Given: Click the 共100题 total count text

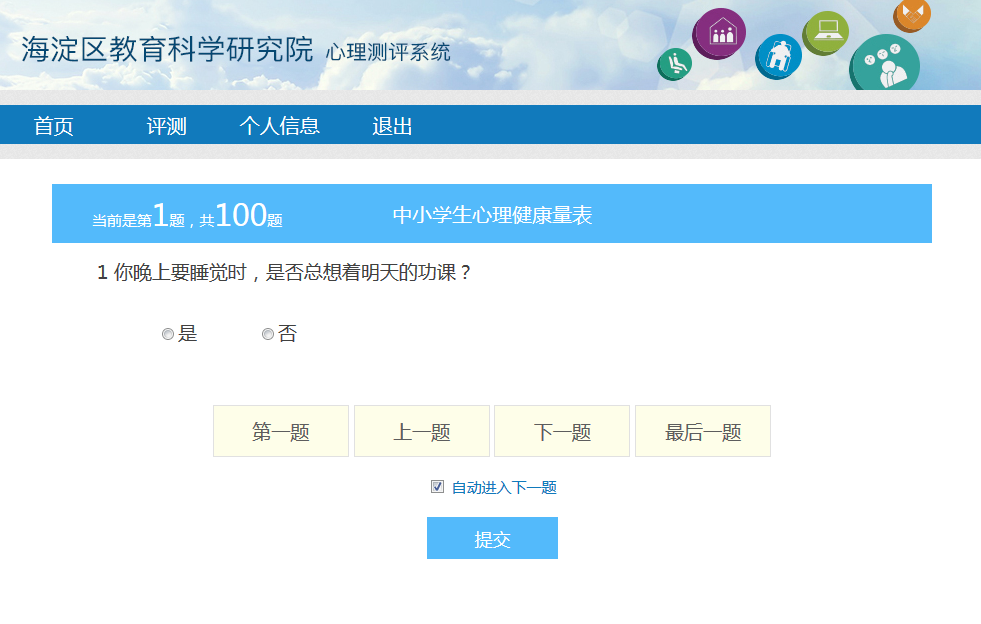Looking at the screenshot, I should pyautogui.click(x=241, y=216).
